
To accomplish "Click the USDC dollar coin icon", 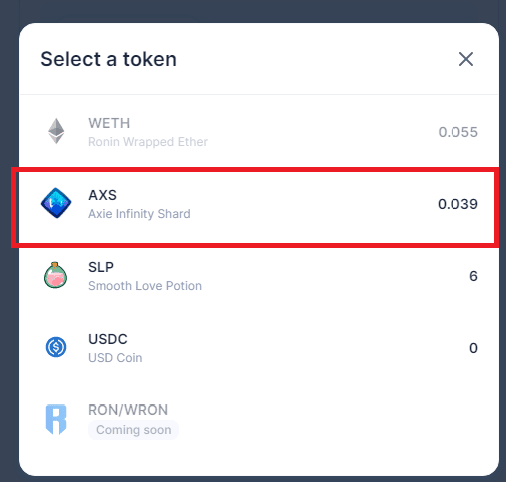I will [x=56, y=347].
